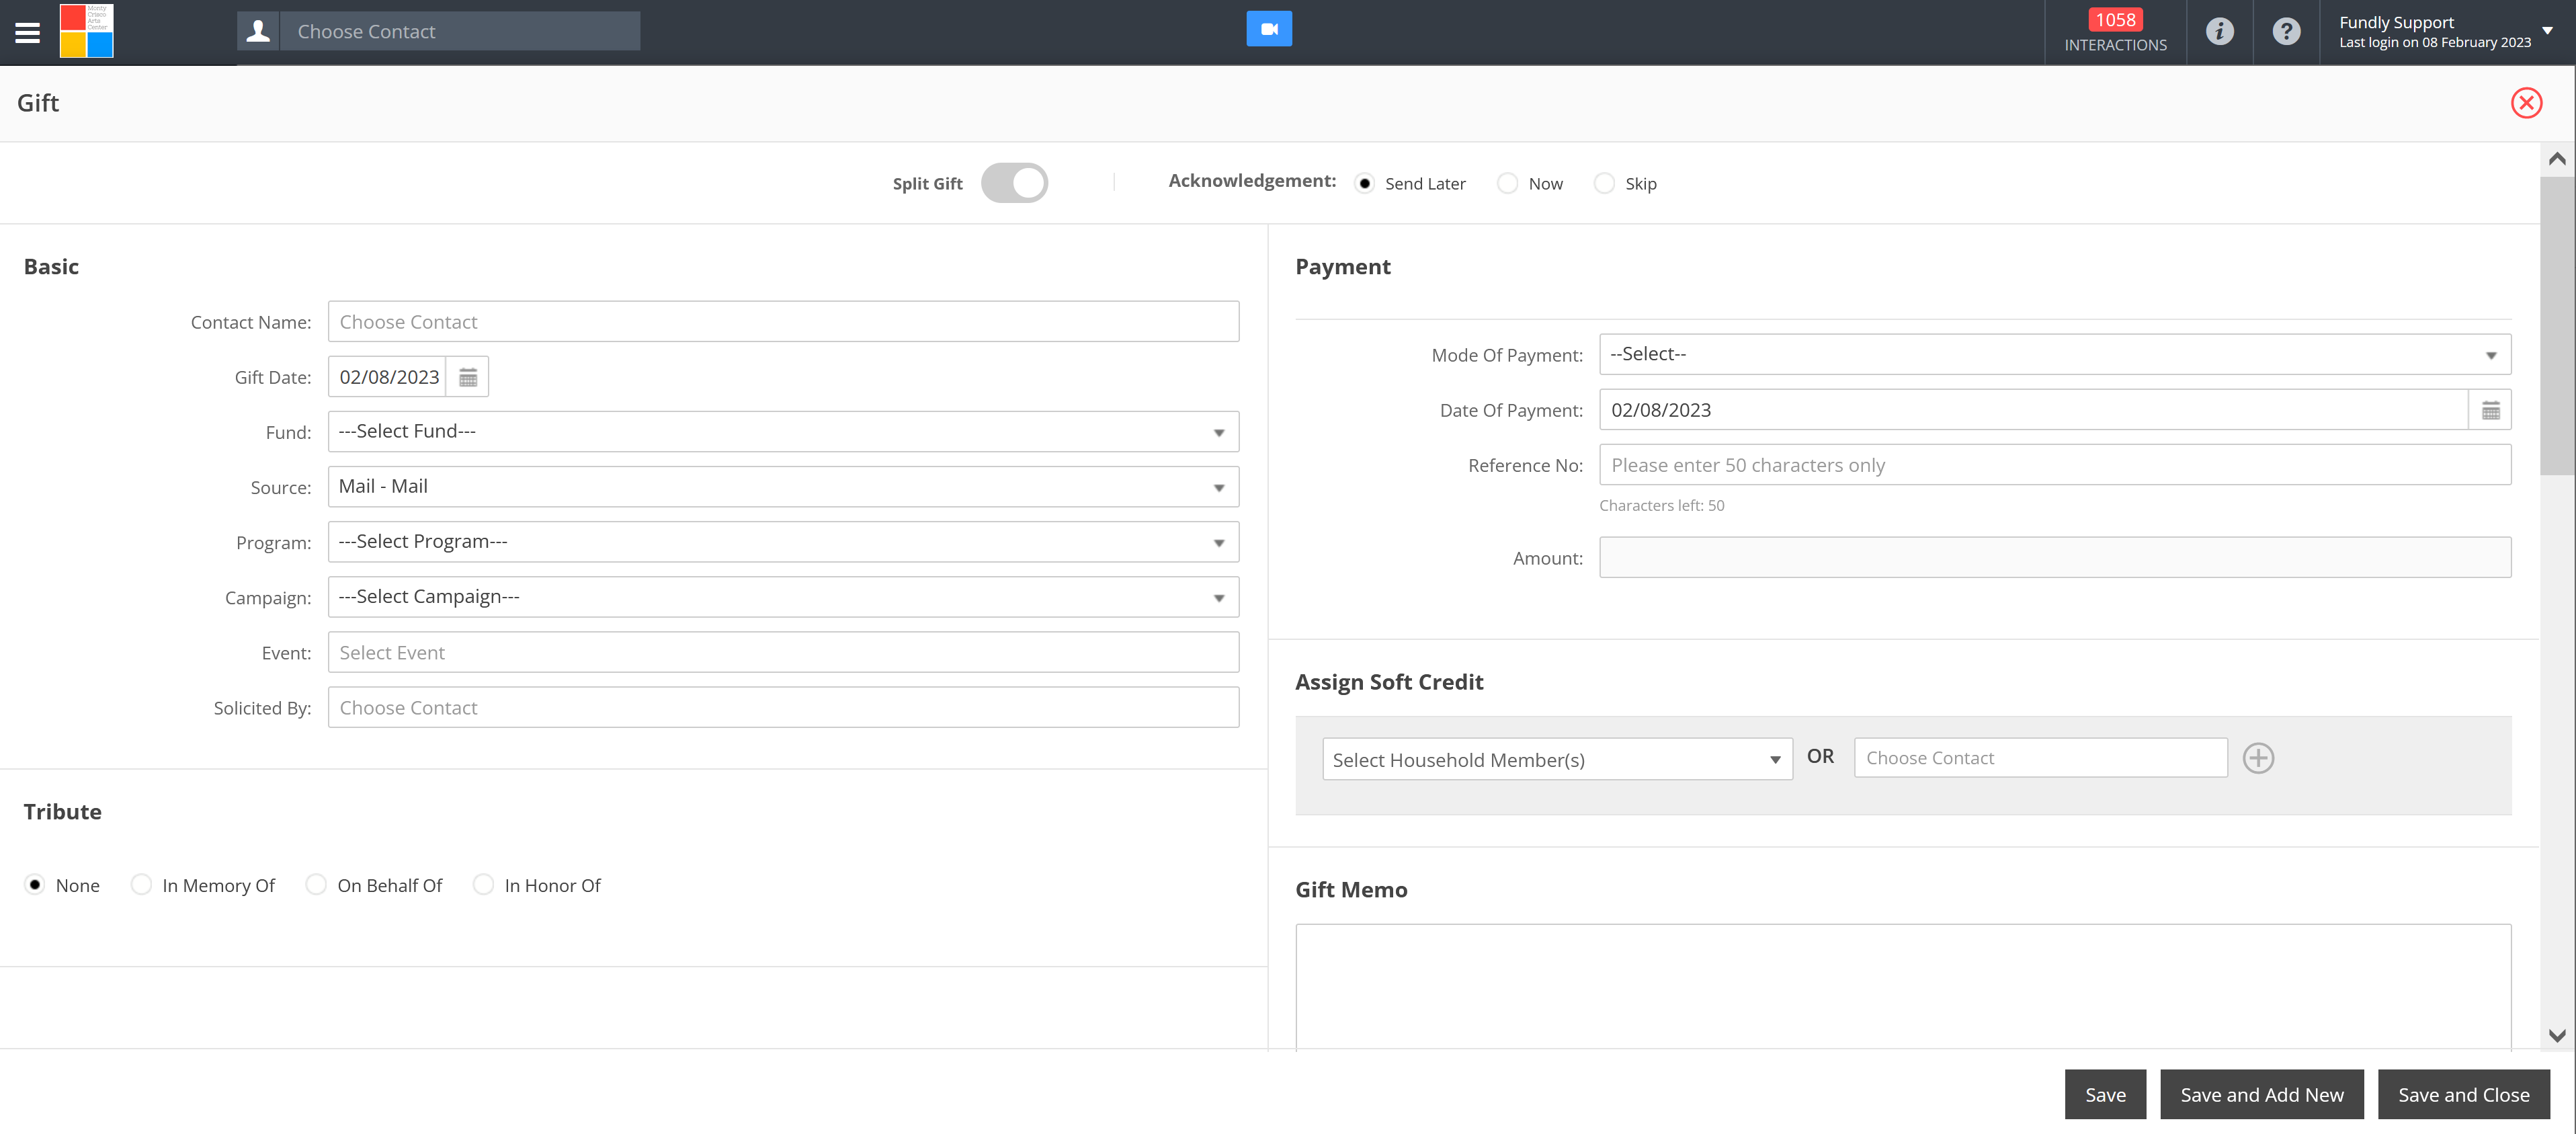The height and width of the screenshot is (1134, 2576).
Task: Click the plus icon to add soft credit
Action: [2259, 758]
